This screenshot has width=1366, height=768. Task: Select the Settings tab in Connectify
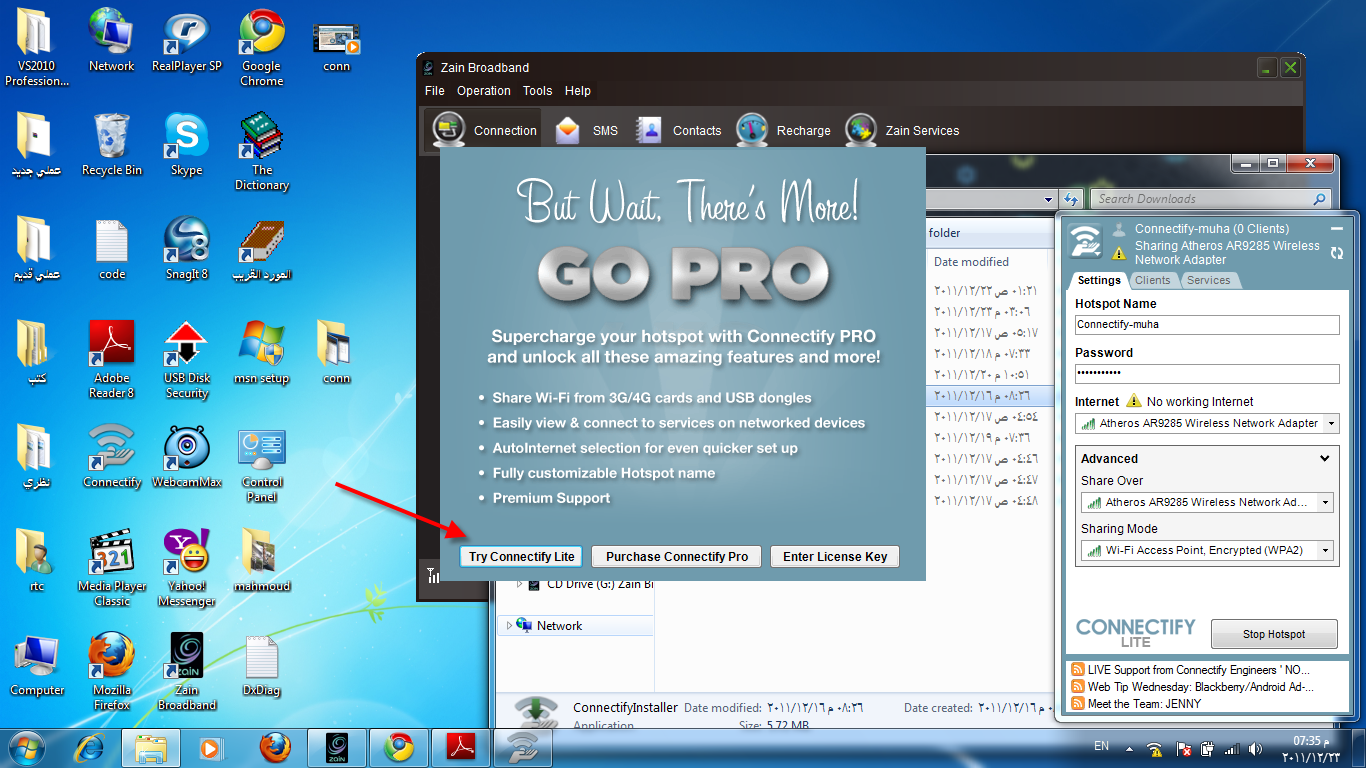(x=1099, y=280)
